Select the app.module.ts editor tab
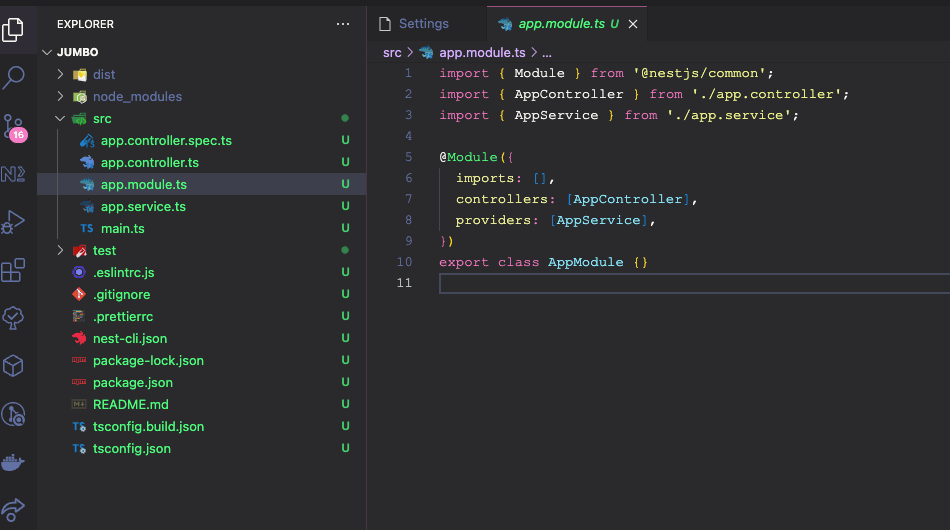Viewport: 950px width, 530px height. [561, 24]
